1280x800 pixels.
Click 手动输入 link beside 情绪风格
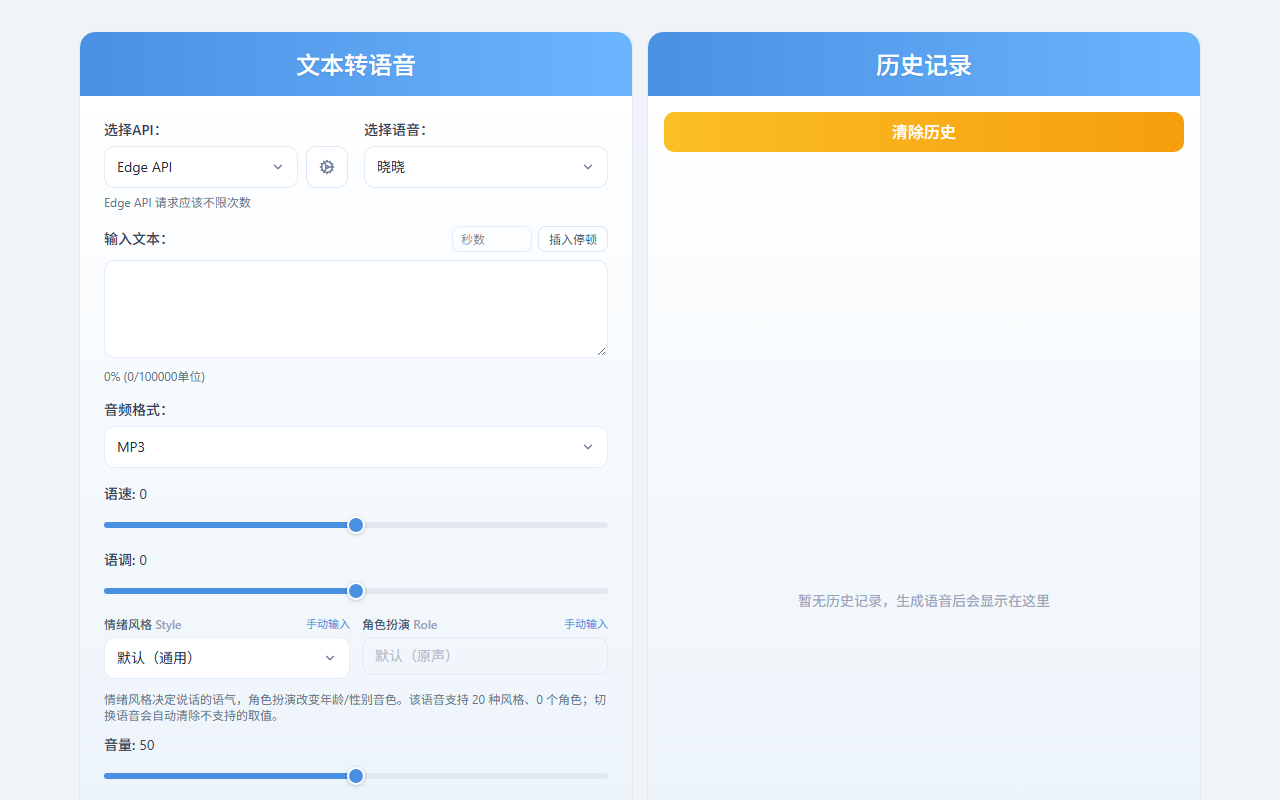tap(328, 624)
